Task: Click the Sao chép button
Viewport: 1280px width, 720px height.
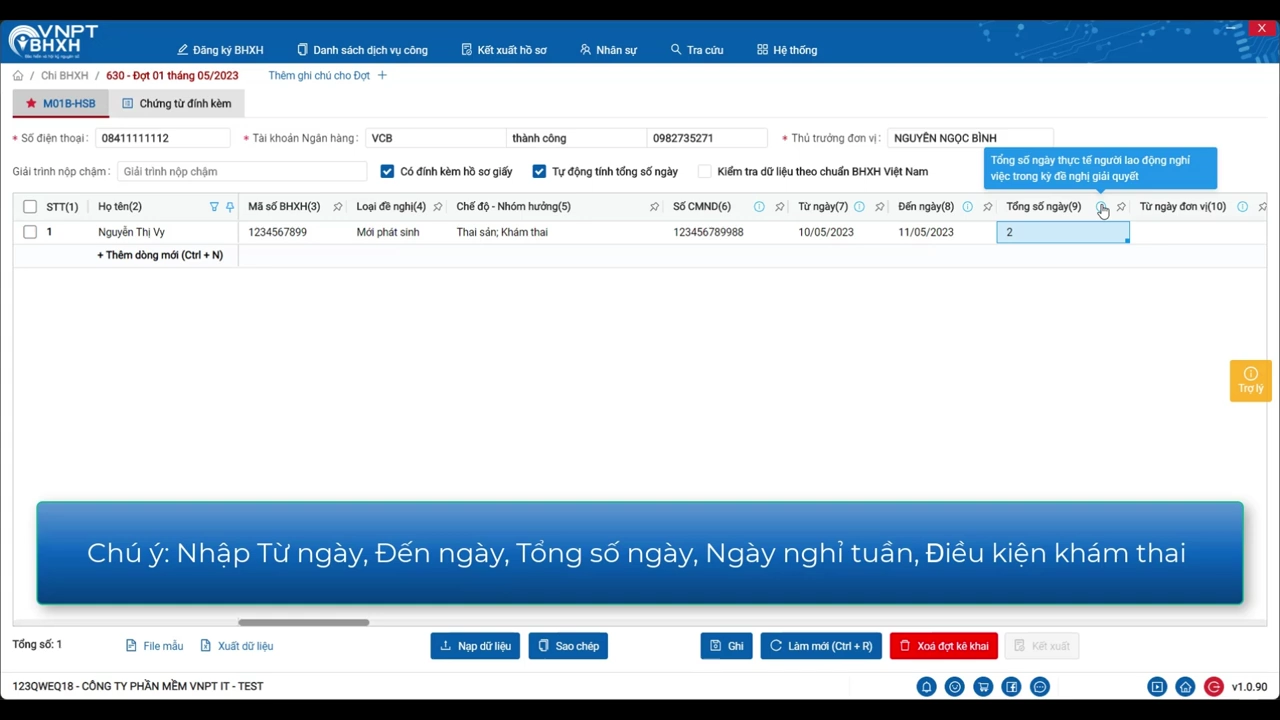Action: click(568, 646)
